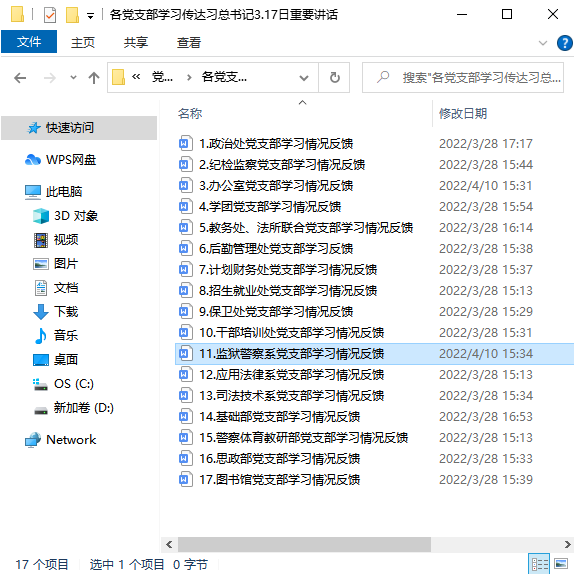Image resolution: width=574 pixels, height=574 pixels.
Task: Select details view icon in status bar
Action: click(540, 563)
